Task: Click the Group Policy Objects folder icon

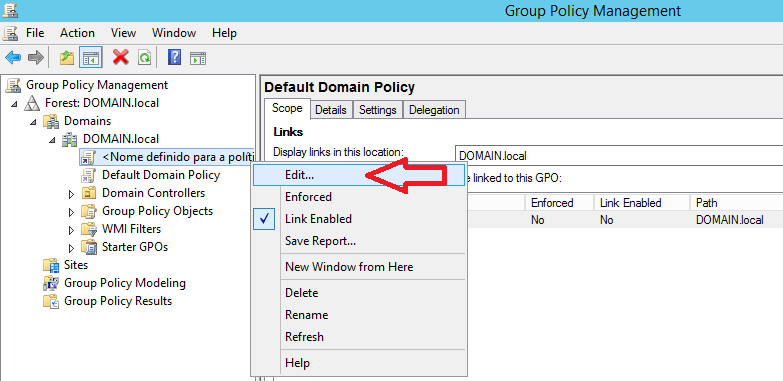Action: pos(88,211)
